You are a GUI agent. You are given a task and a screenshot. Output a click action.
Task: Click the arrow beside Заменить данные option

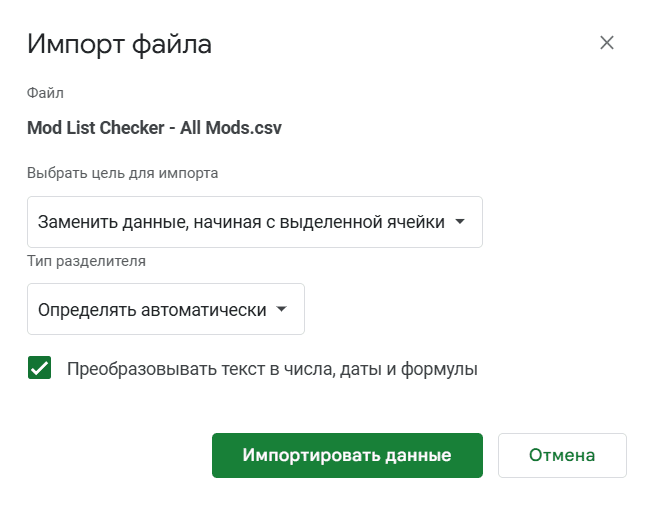(x=460, y=222)
